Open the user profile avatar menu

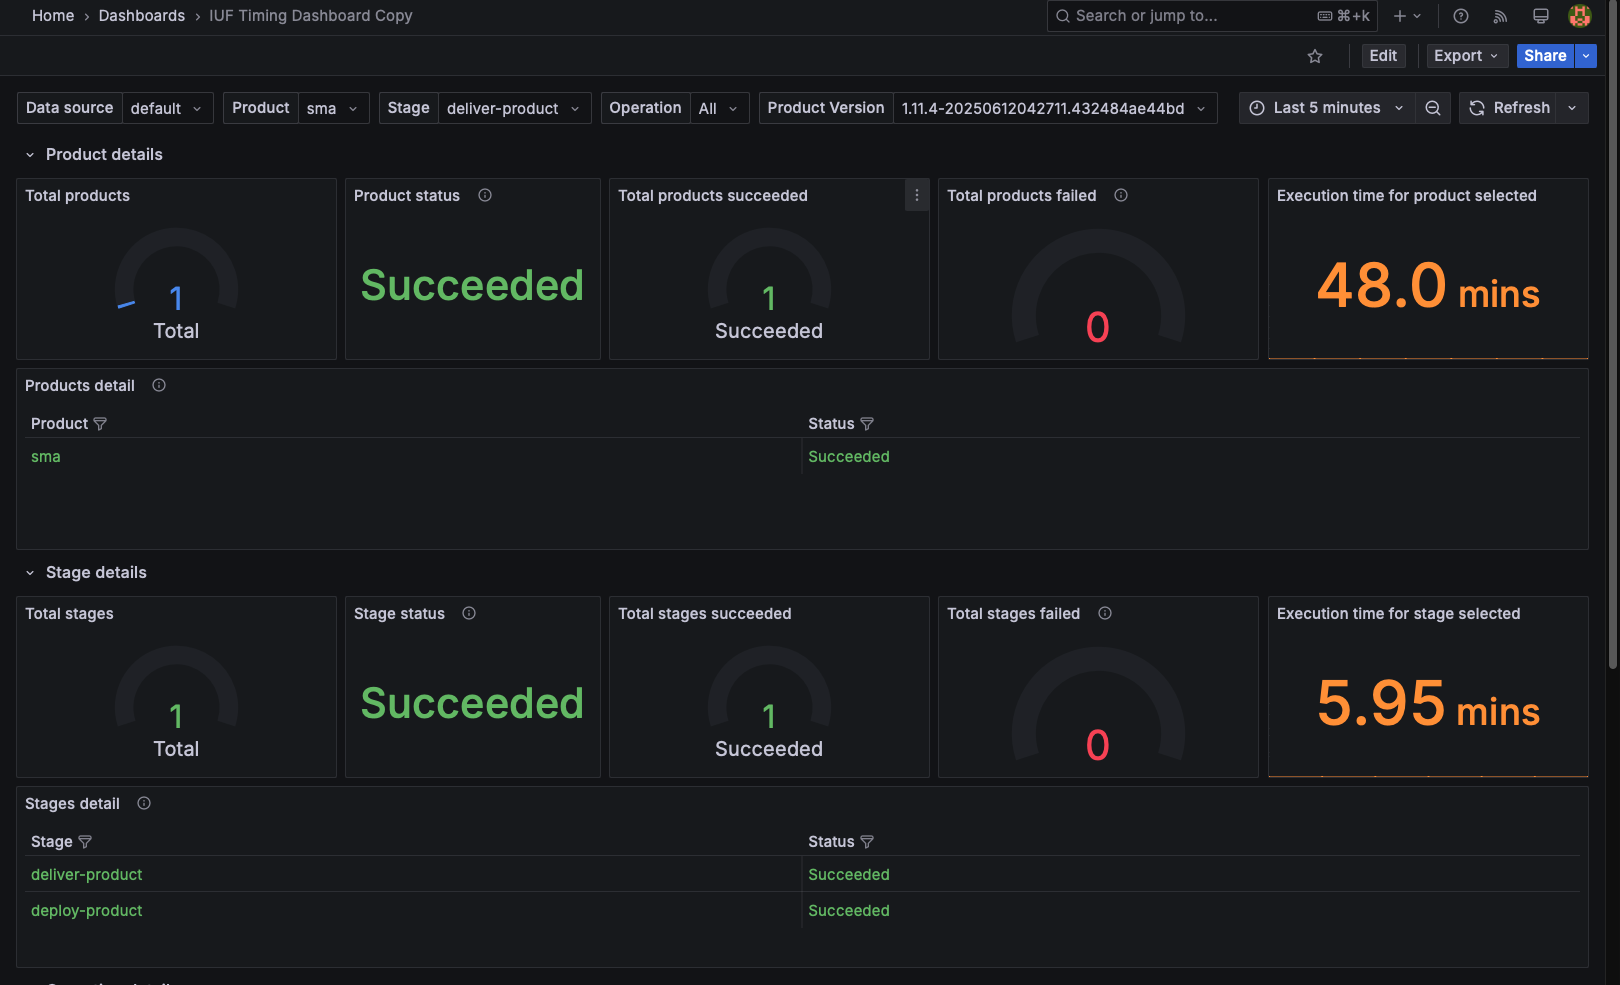[1580, 16]
